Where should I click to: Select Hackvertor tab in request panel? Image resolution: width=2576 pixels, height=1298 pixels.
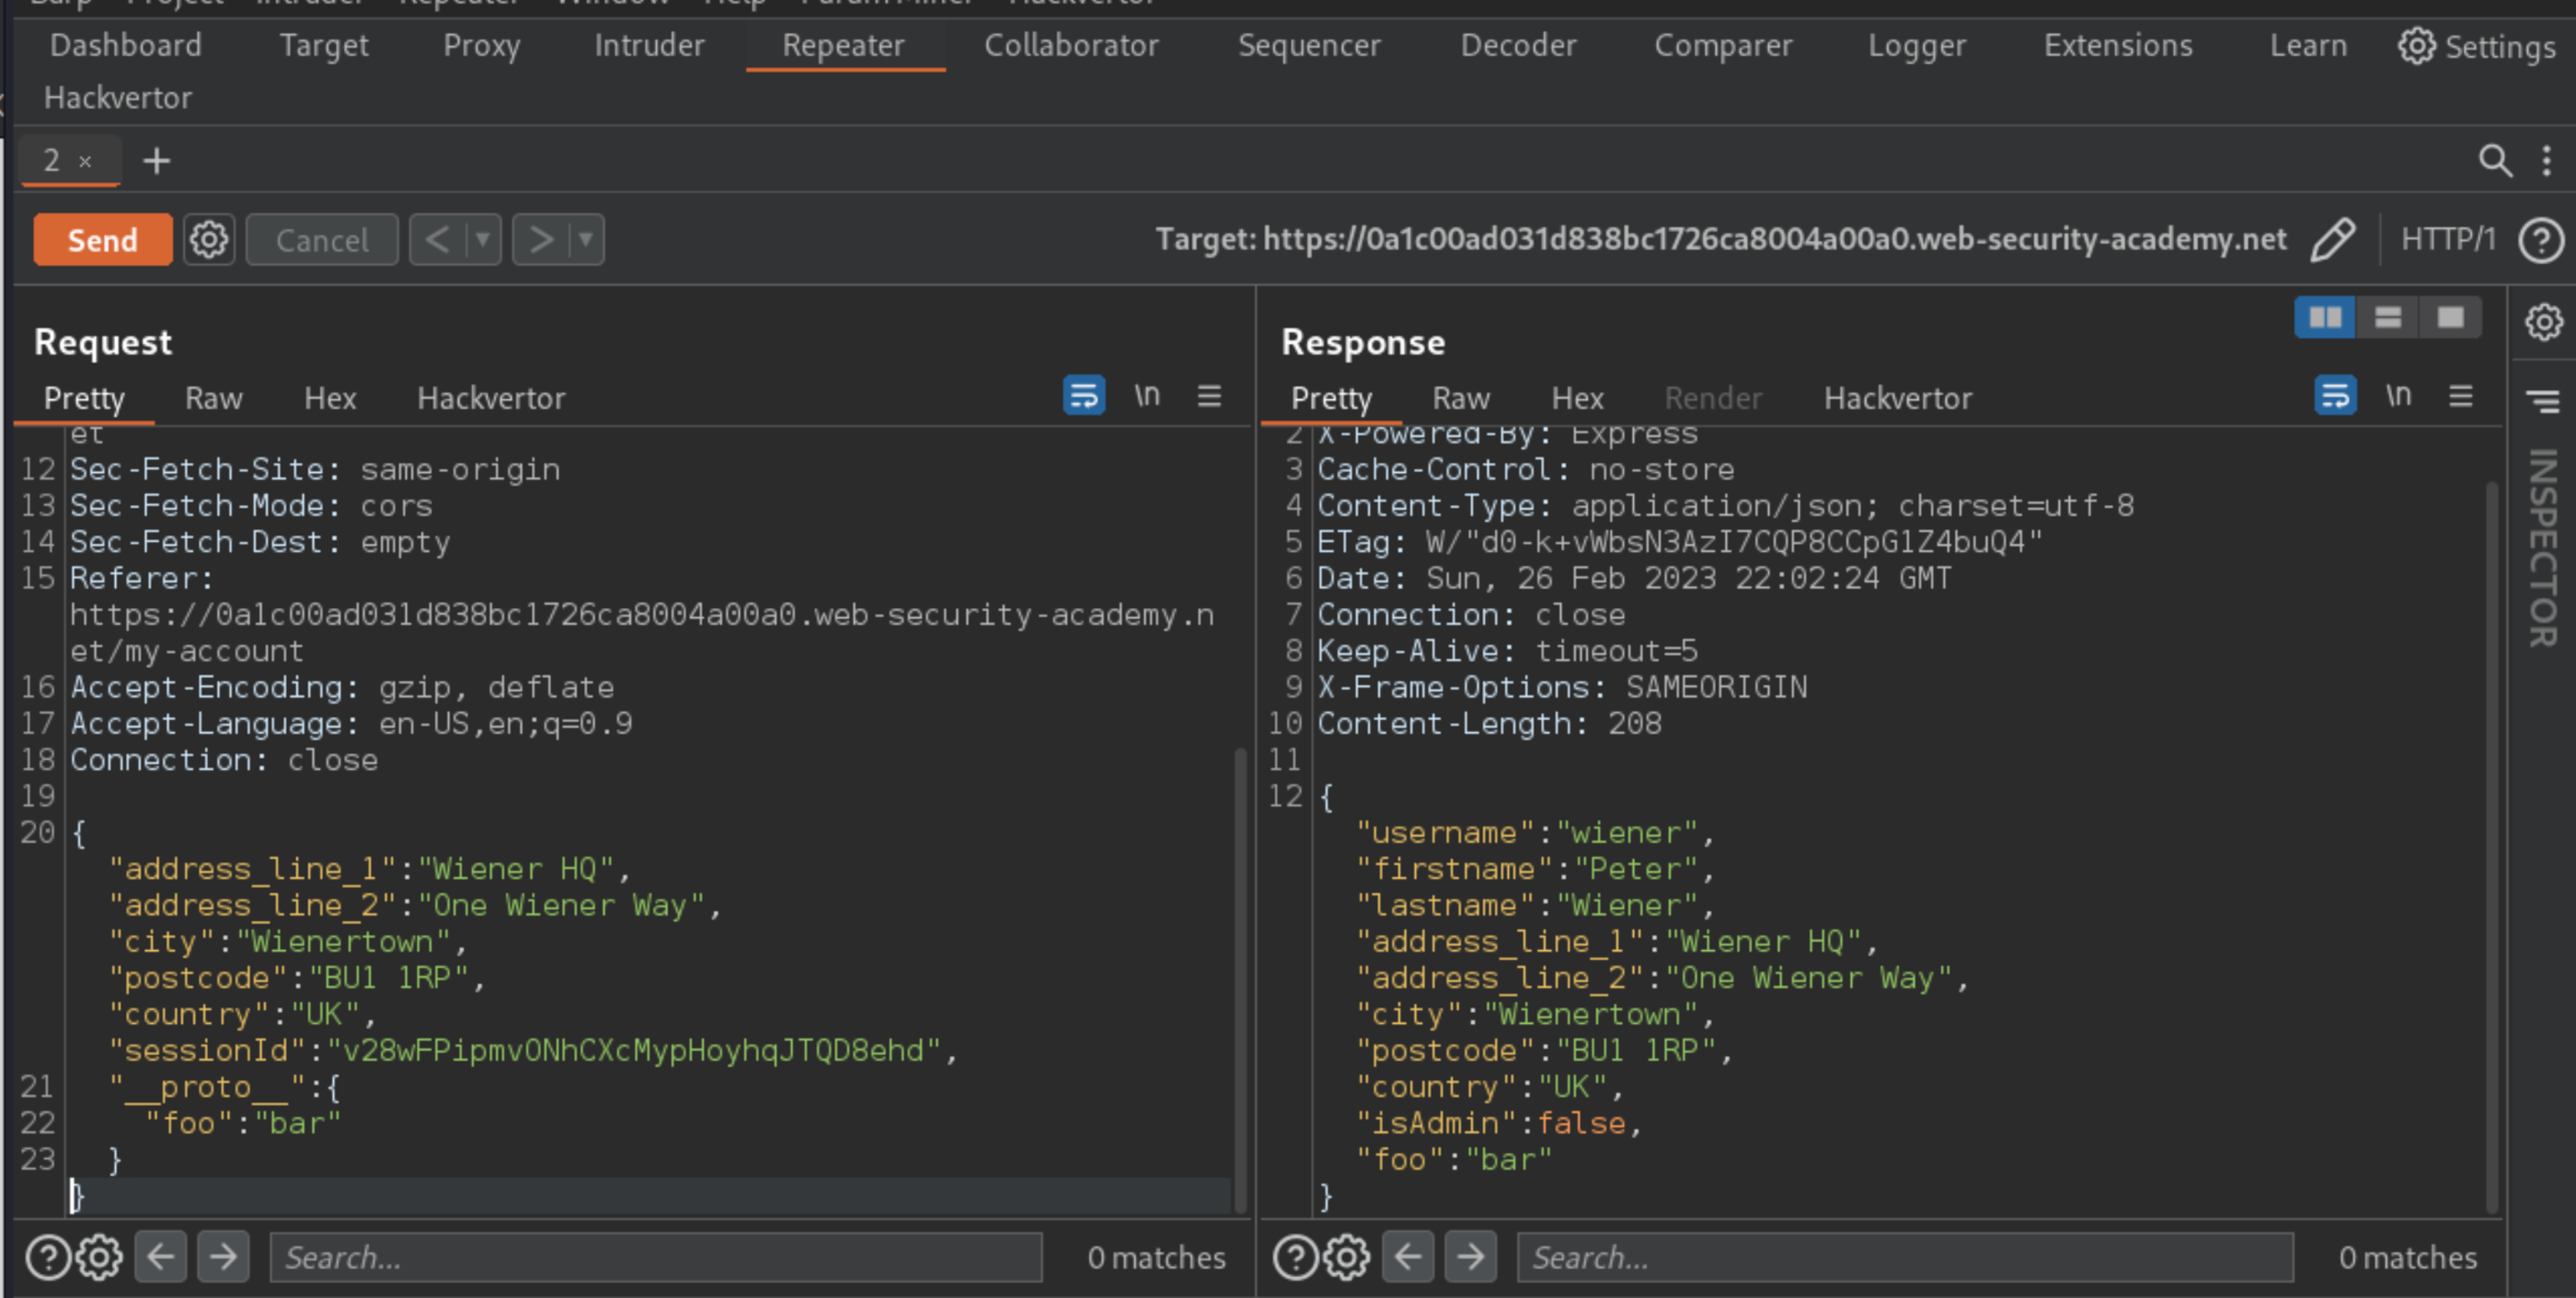491,397
